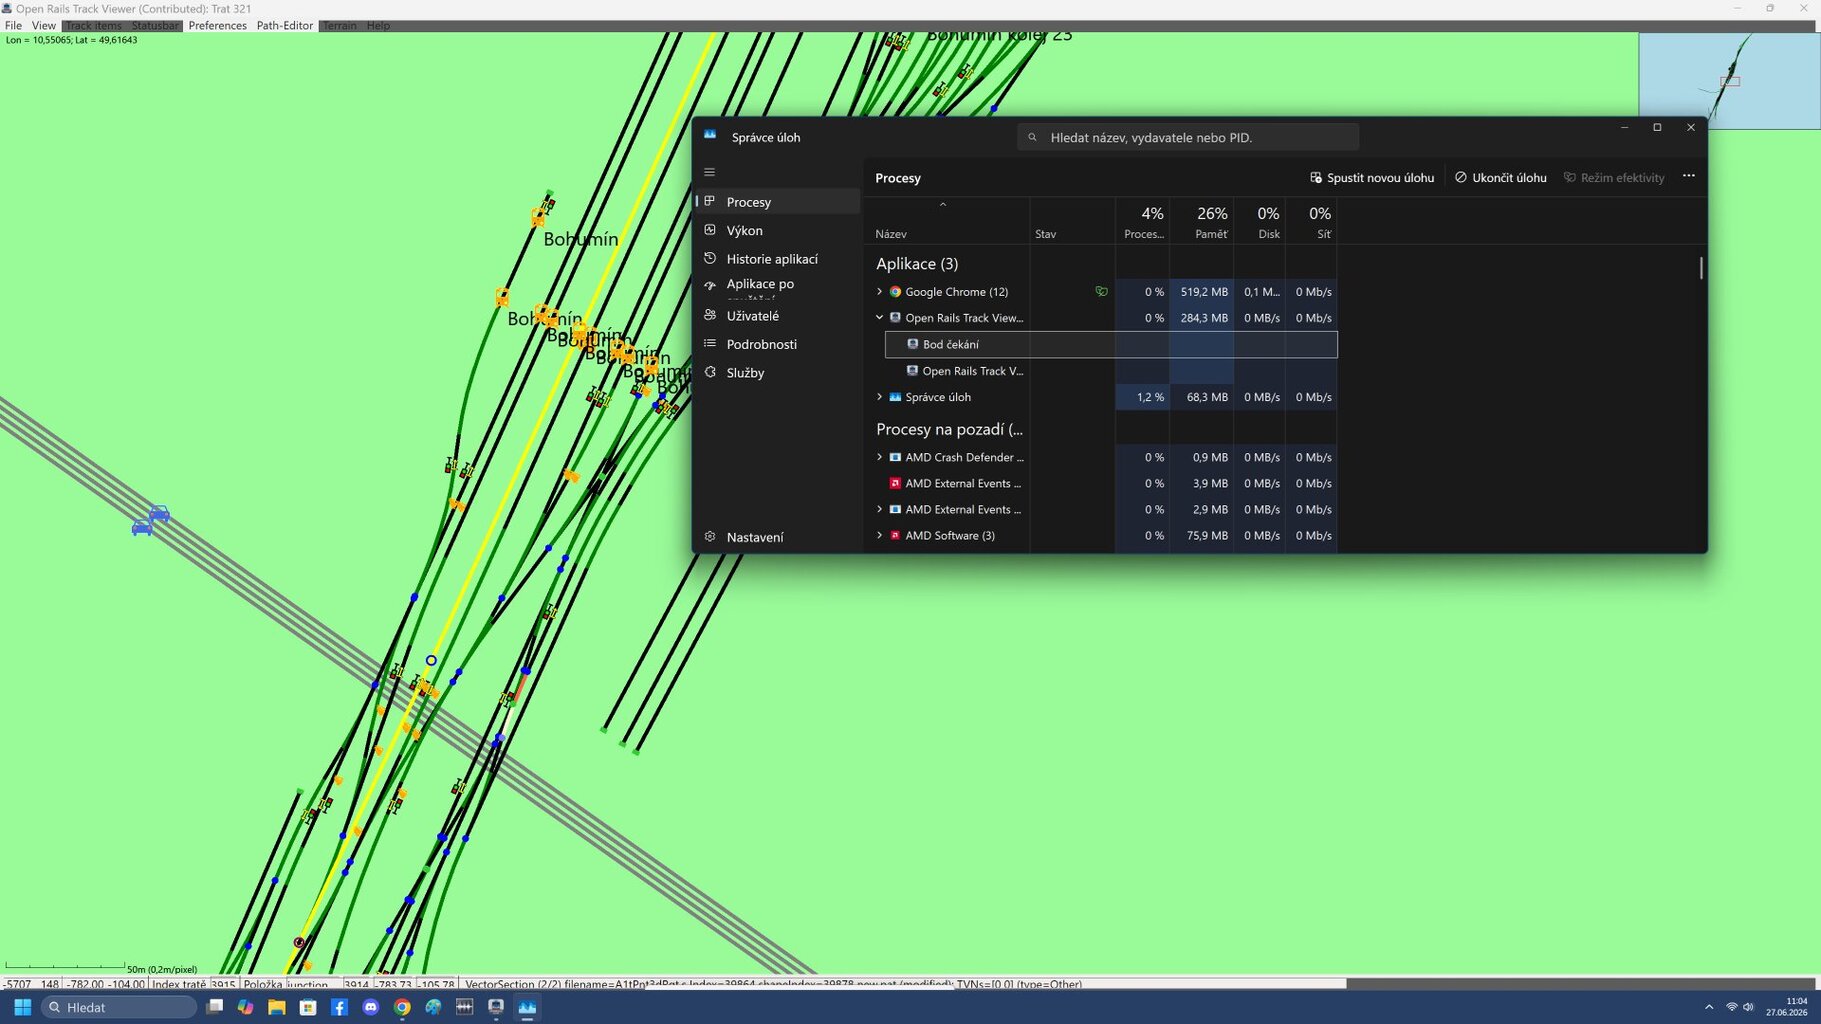Click the Bohumín station label on map
The image size is (1821, 1024).
[581, 239]
